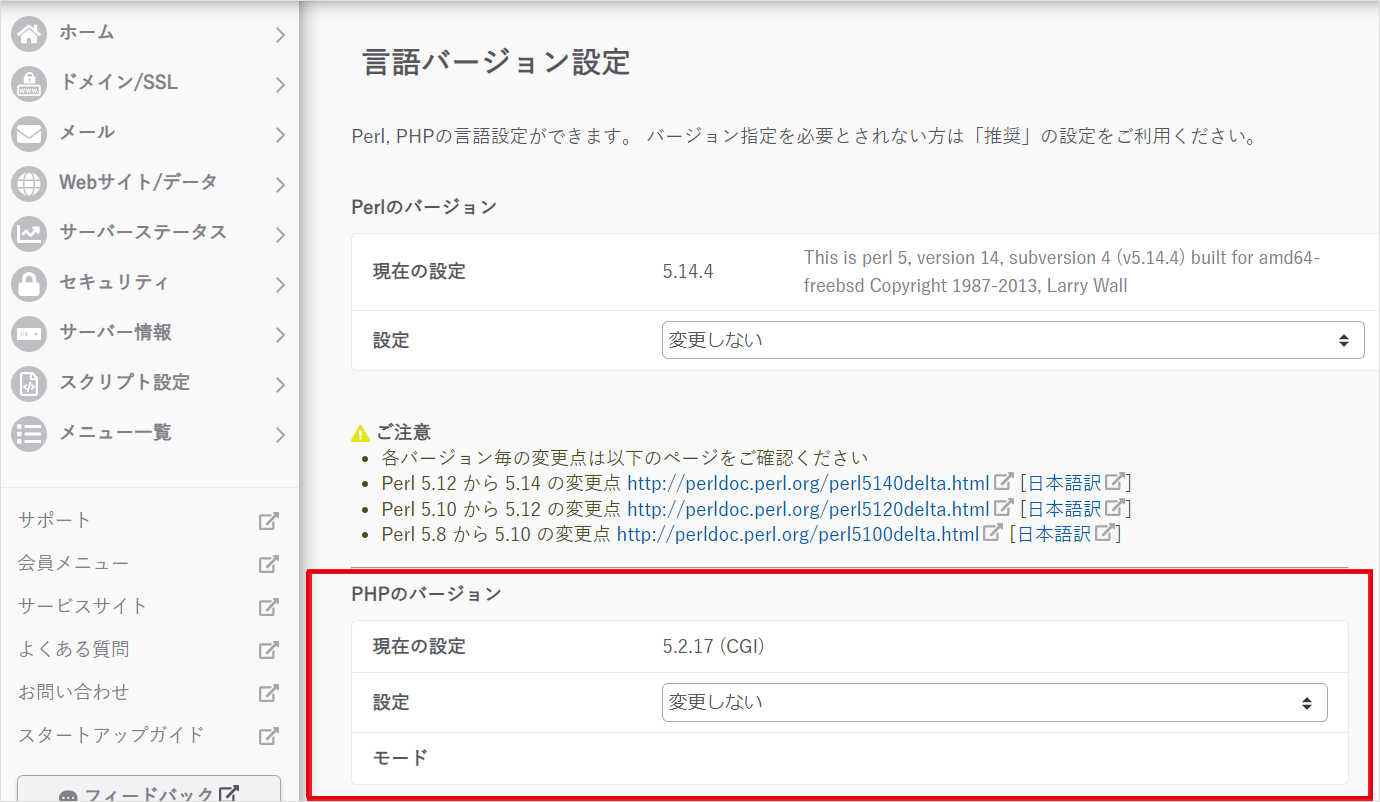Click the Domain/SSL lock icon
The image size is (1380, 802).
[x=29, y=84]
